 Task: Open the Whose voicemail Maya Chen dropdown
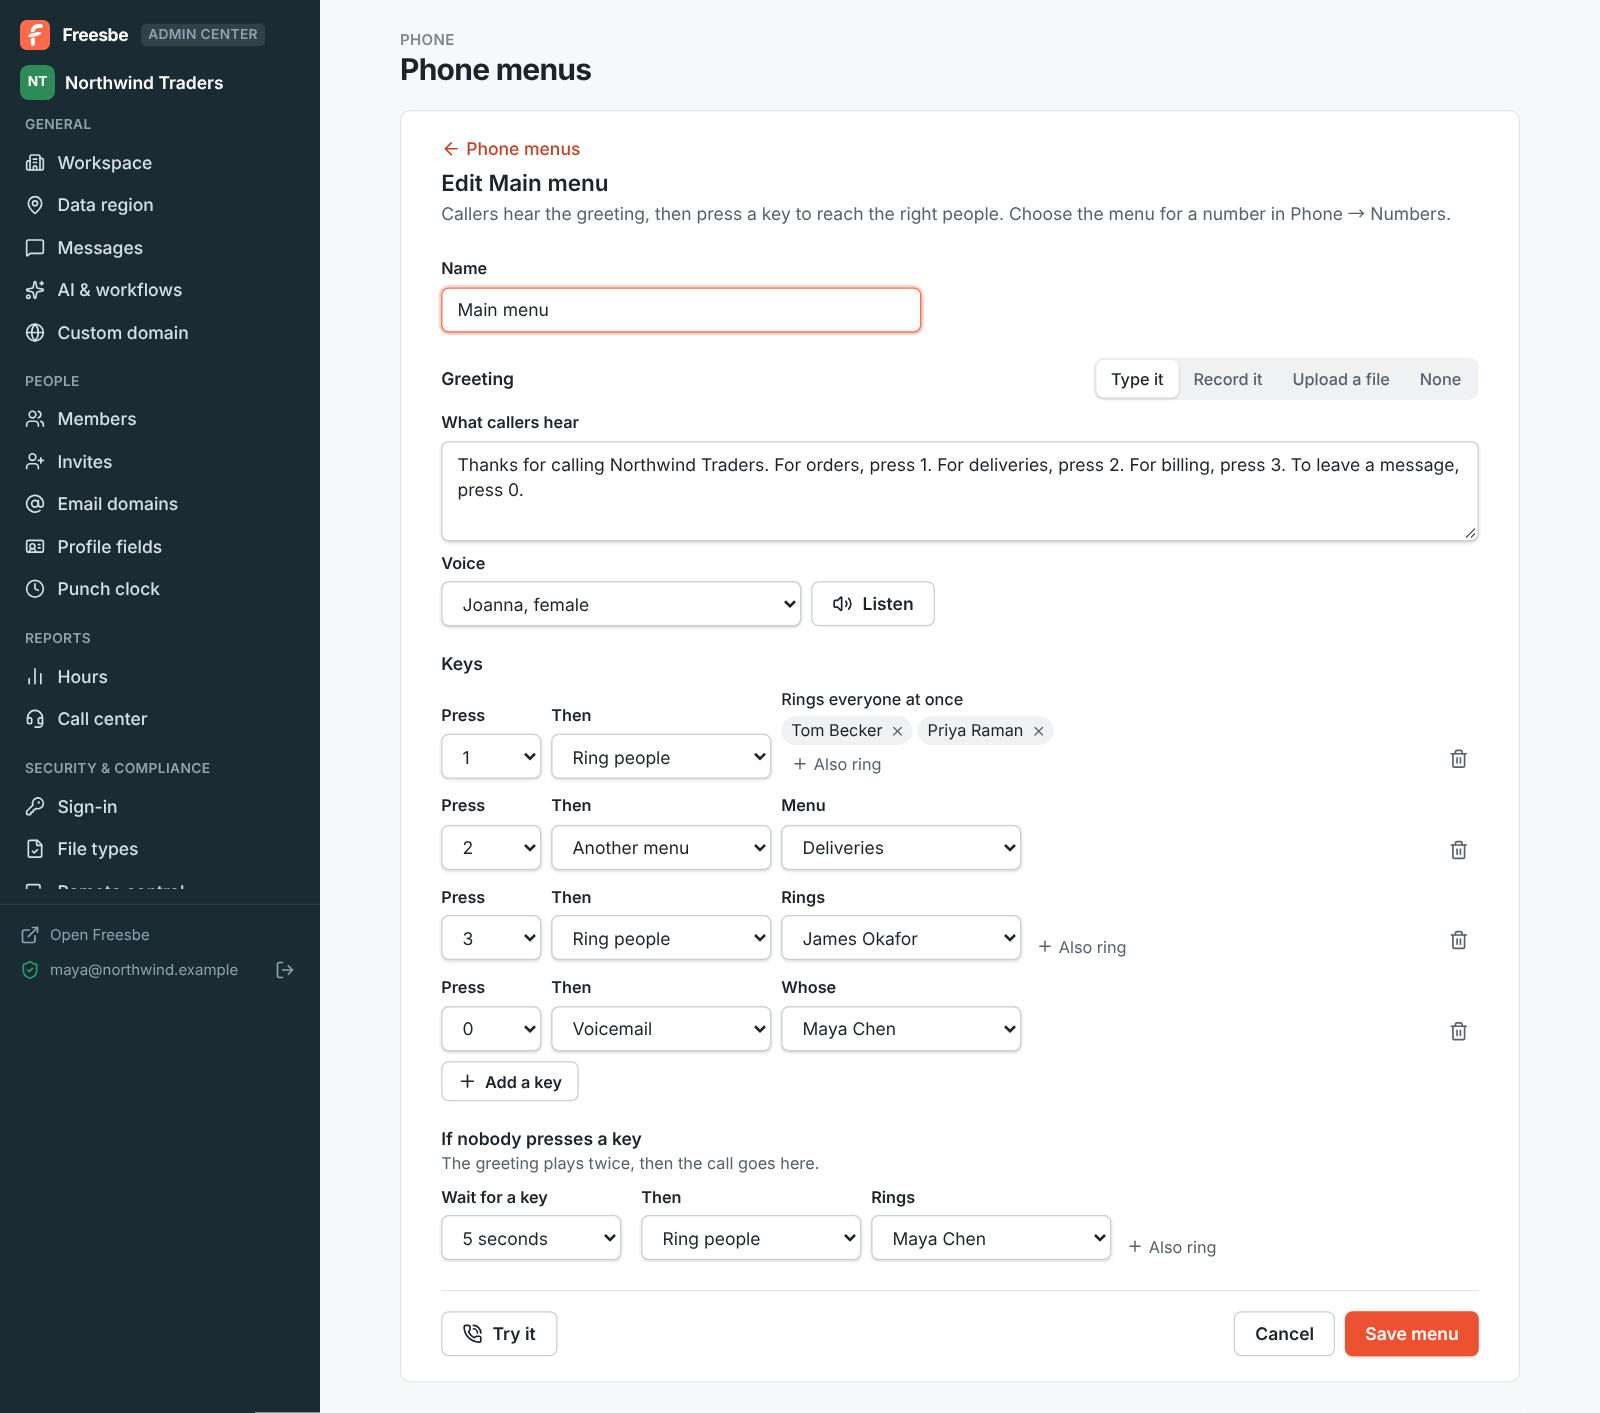[x=901, y=1029]
